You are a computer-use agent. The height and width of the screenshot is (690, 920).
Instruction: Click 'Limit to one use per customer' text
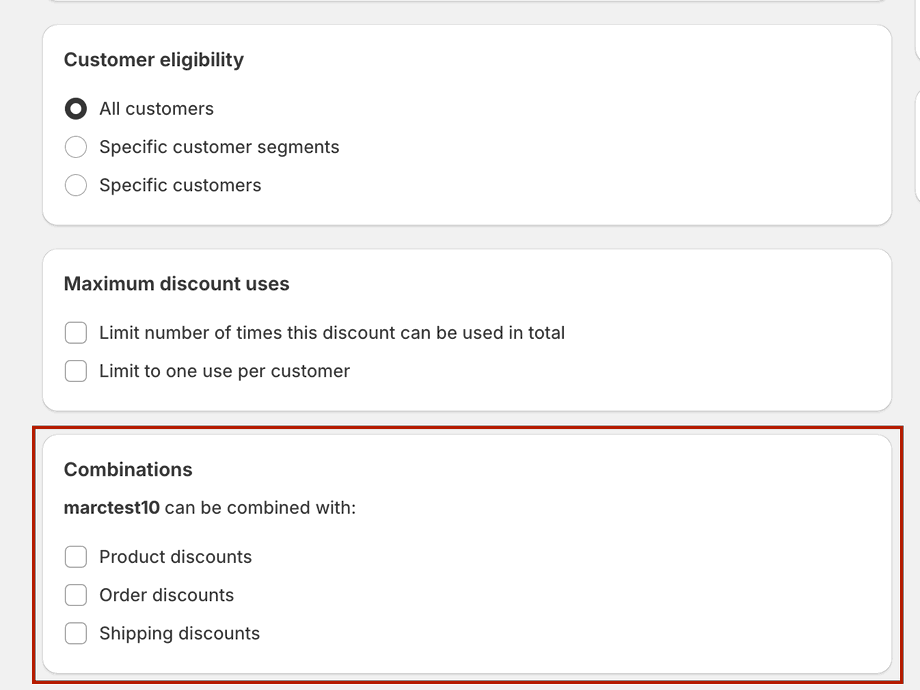(224, 371)
